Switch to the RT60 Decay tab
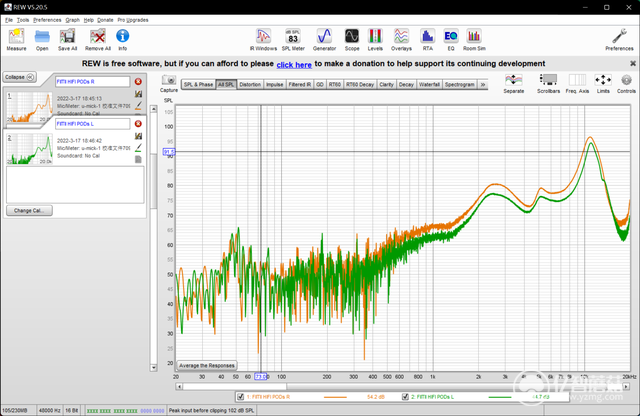 pos(360,85)
